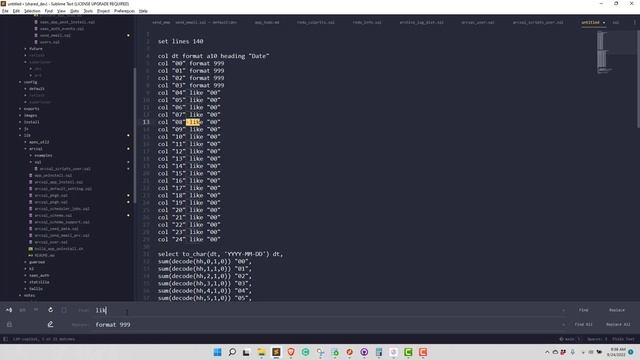Switch to the app_todo.md tab

pos(267,22)
